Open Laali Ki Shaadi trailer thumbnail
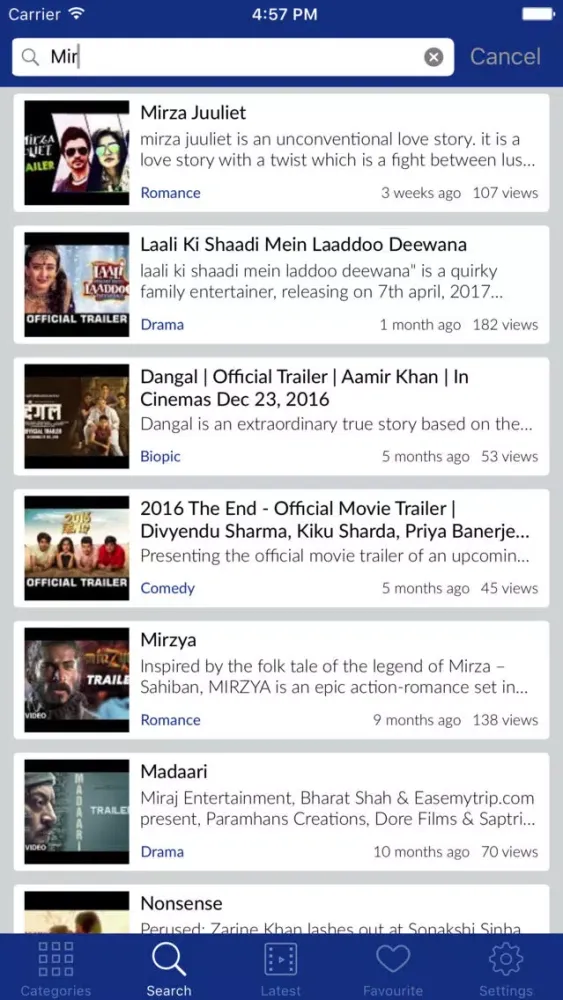The width and height of the screenshot is (563, 1000). 77,284
